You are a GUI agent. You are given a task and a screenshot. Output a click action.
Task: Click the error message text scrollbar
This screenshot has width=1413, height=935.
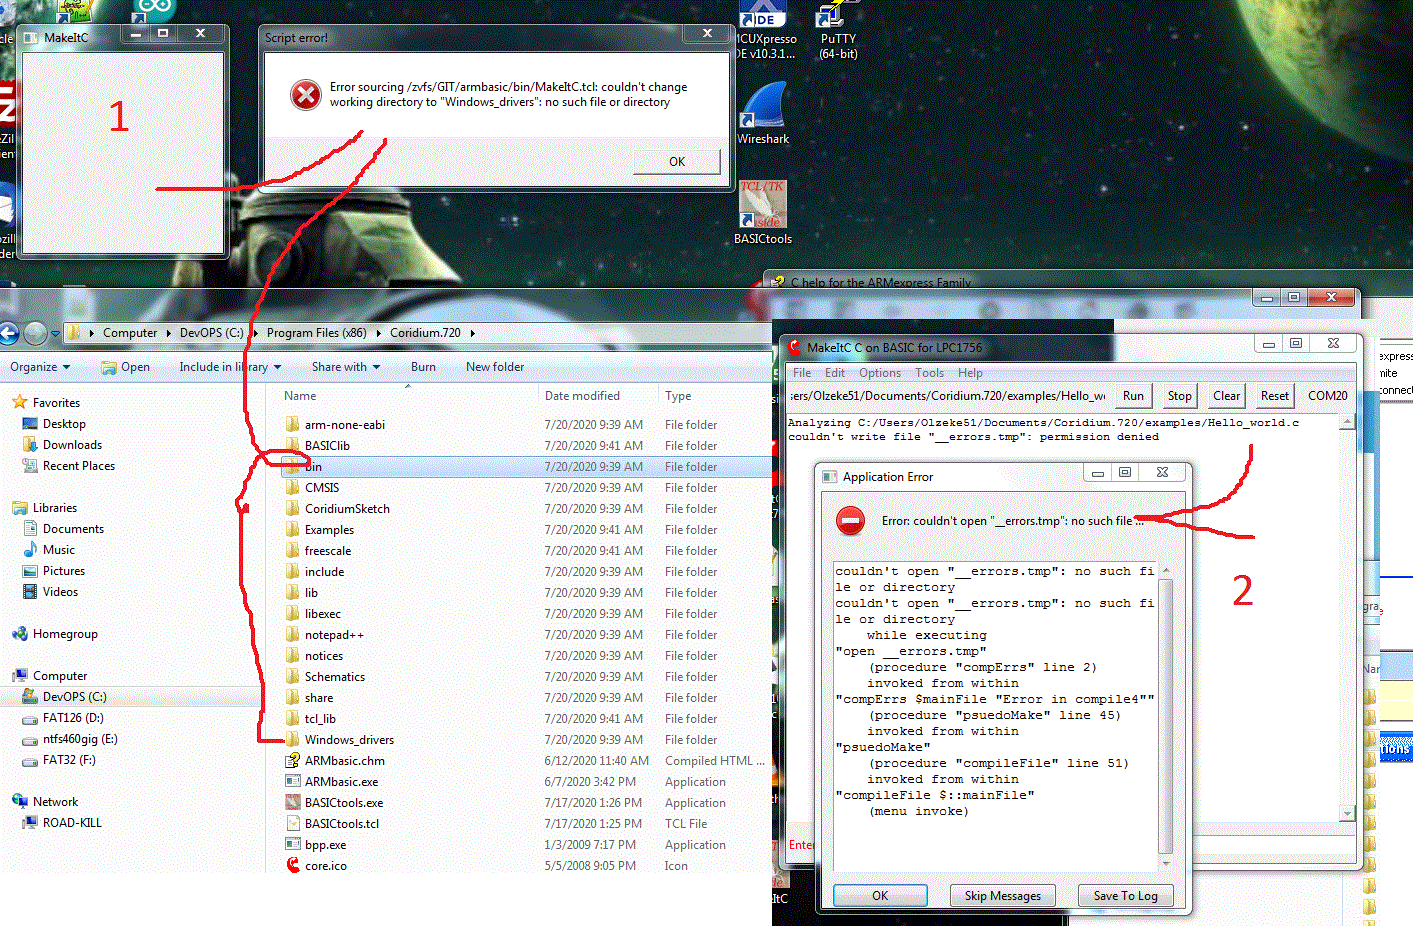[x=1165, y=714]
